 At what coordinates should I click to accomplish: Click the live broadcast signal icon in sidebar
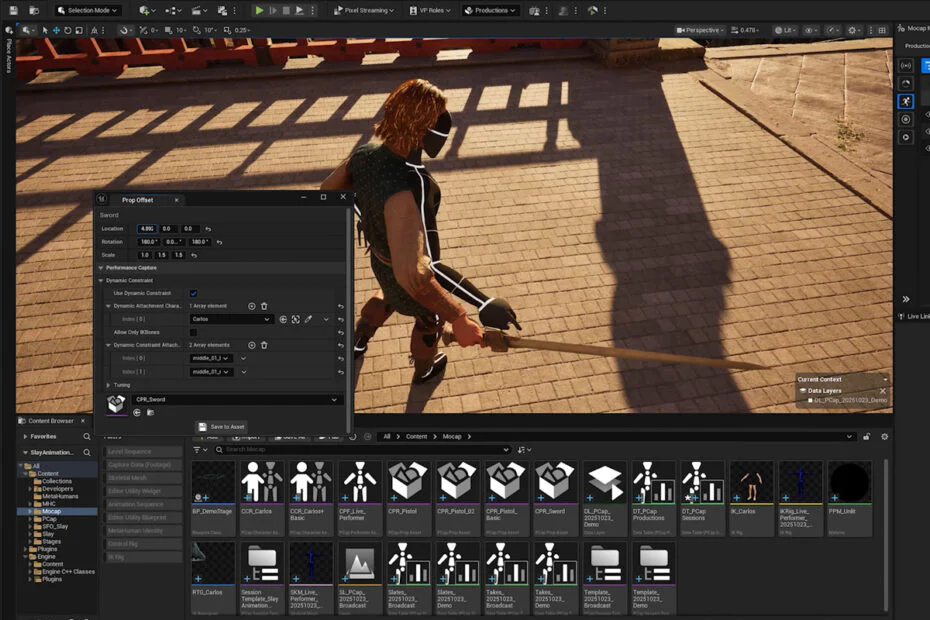[906, 66]
